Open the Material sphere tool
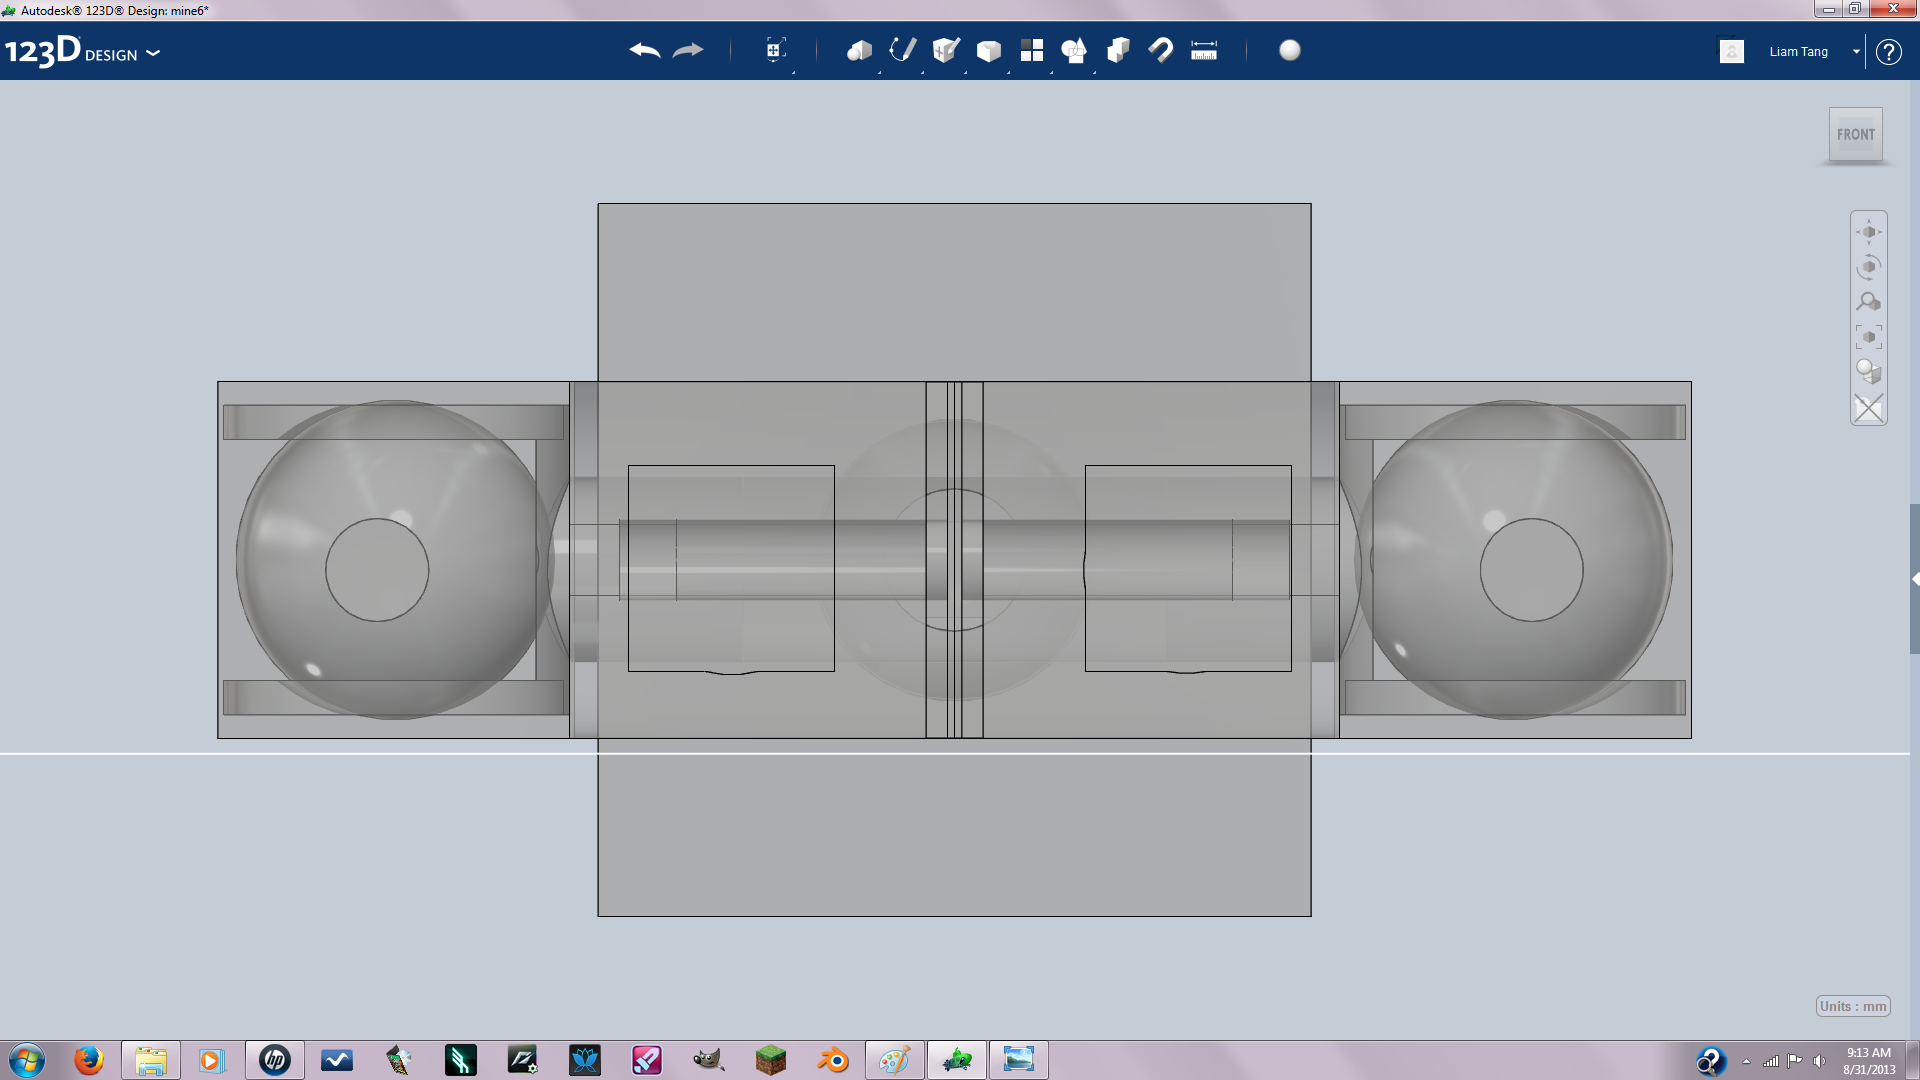The image size is (1920, 1080). click(x=1290, y=50)
